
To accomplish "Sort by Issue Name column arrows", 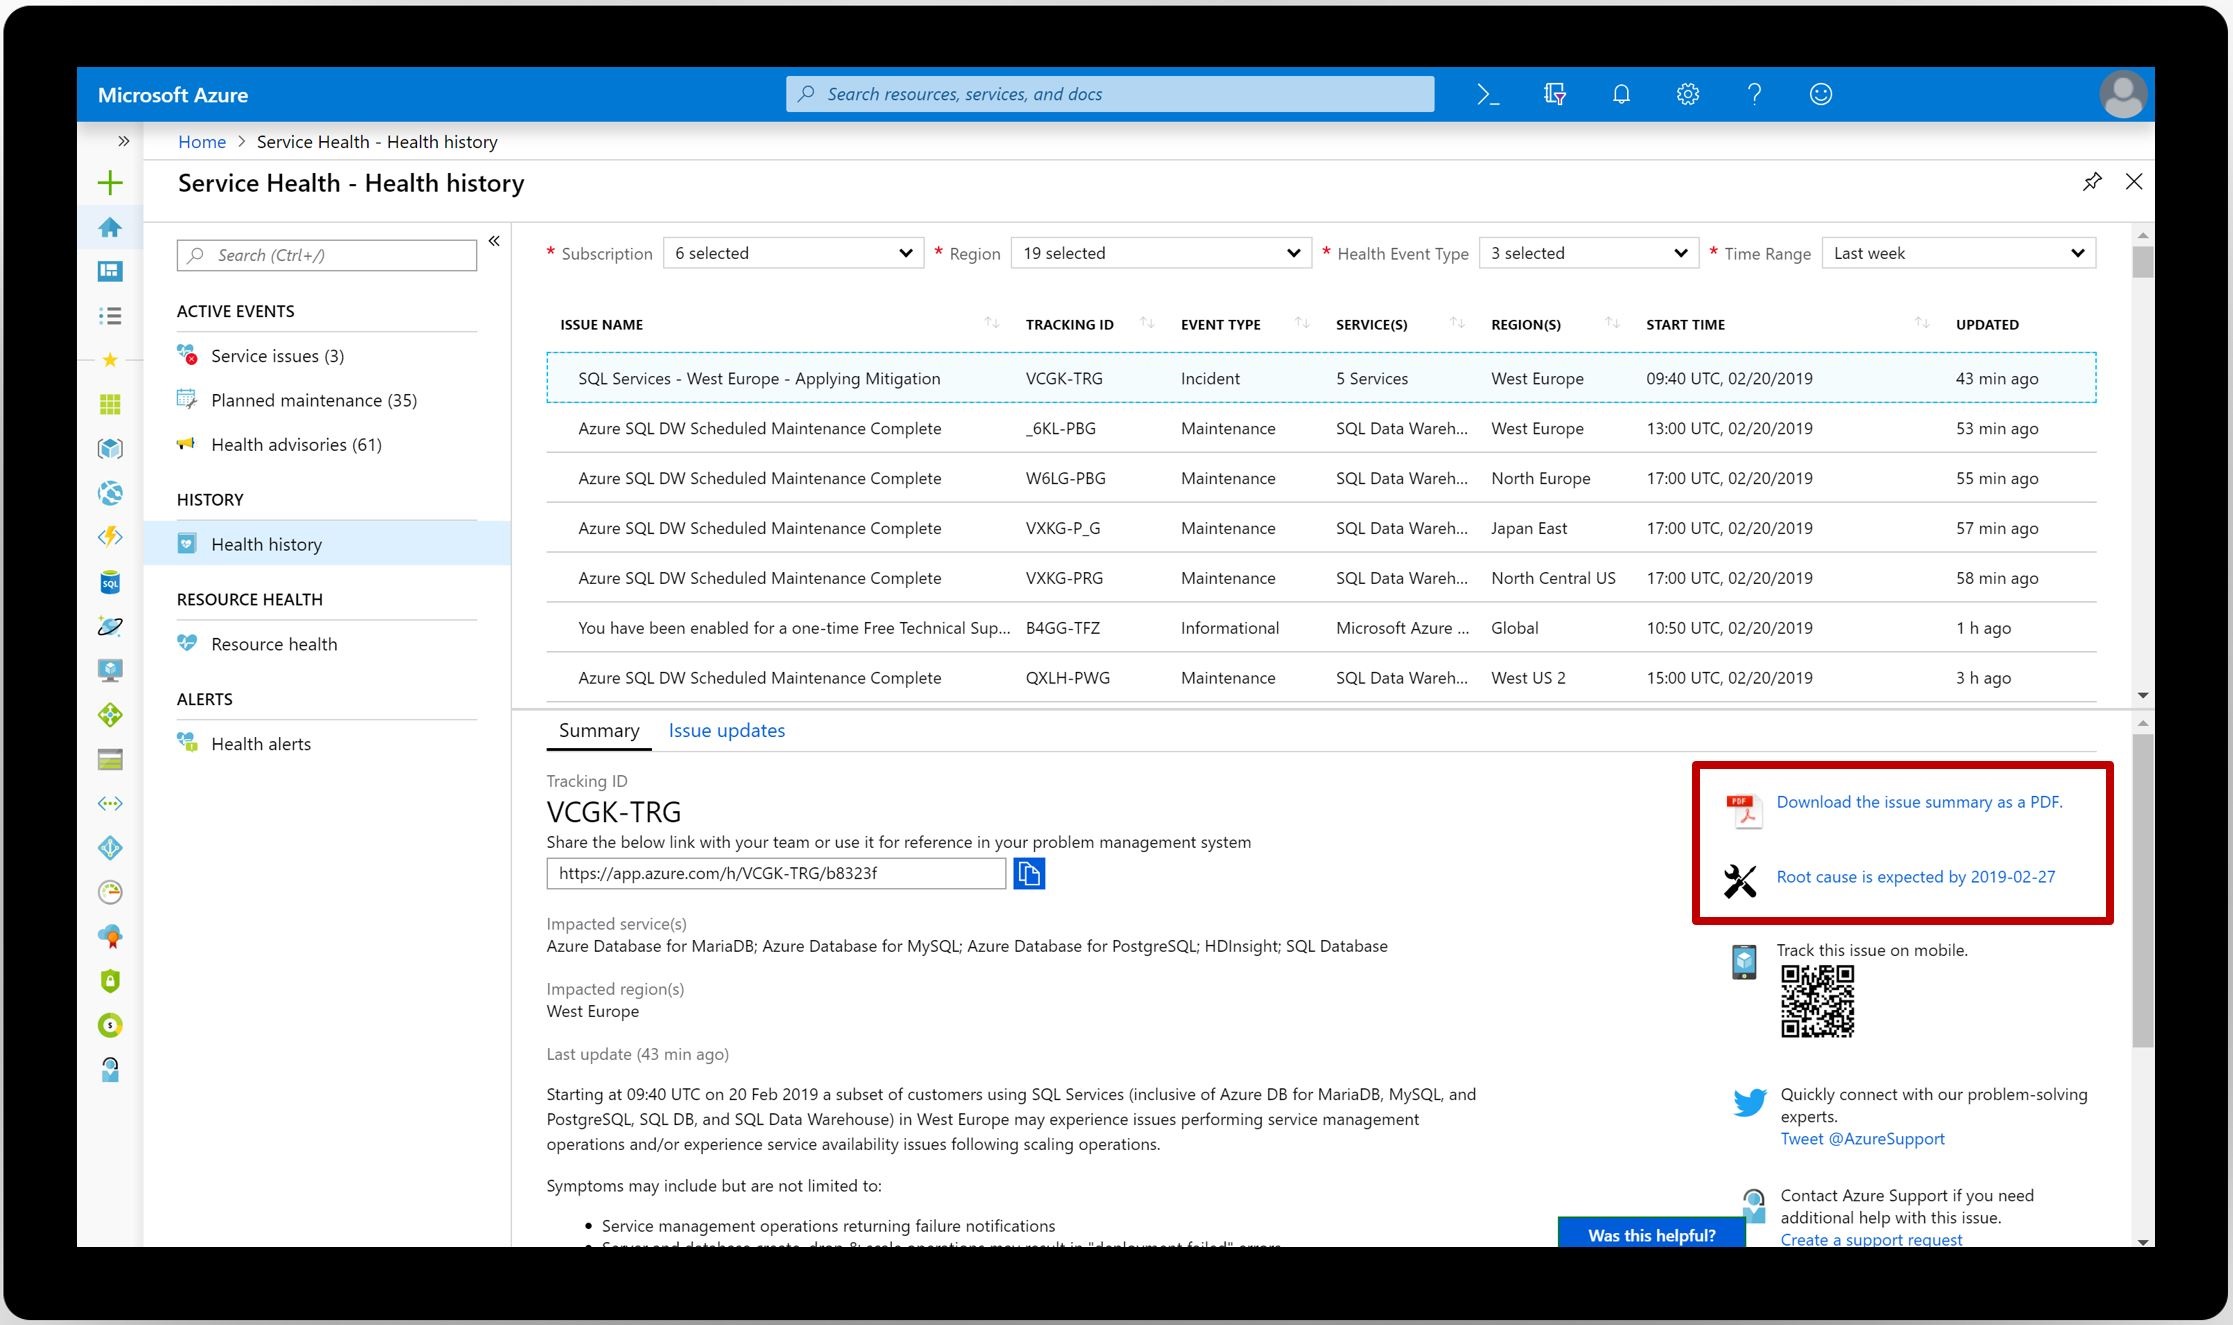I will tap(991, 323).
